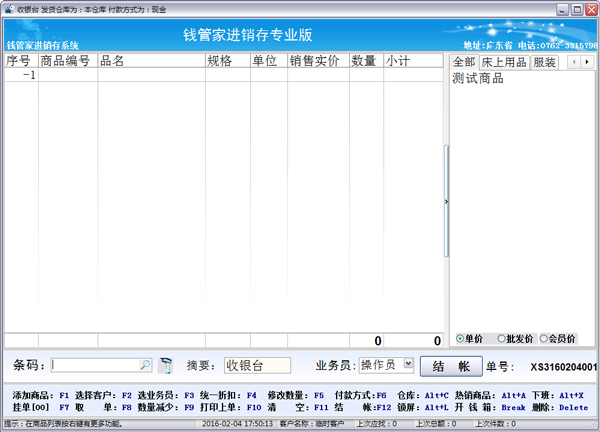Click the 数量 column header
The width and height of the screenshot is (600, 432).
pos(367,61)
